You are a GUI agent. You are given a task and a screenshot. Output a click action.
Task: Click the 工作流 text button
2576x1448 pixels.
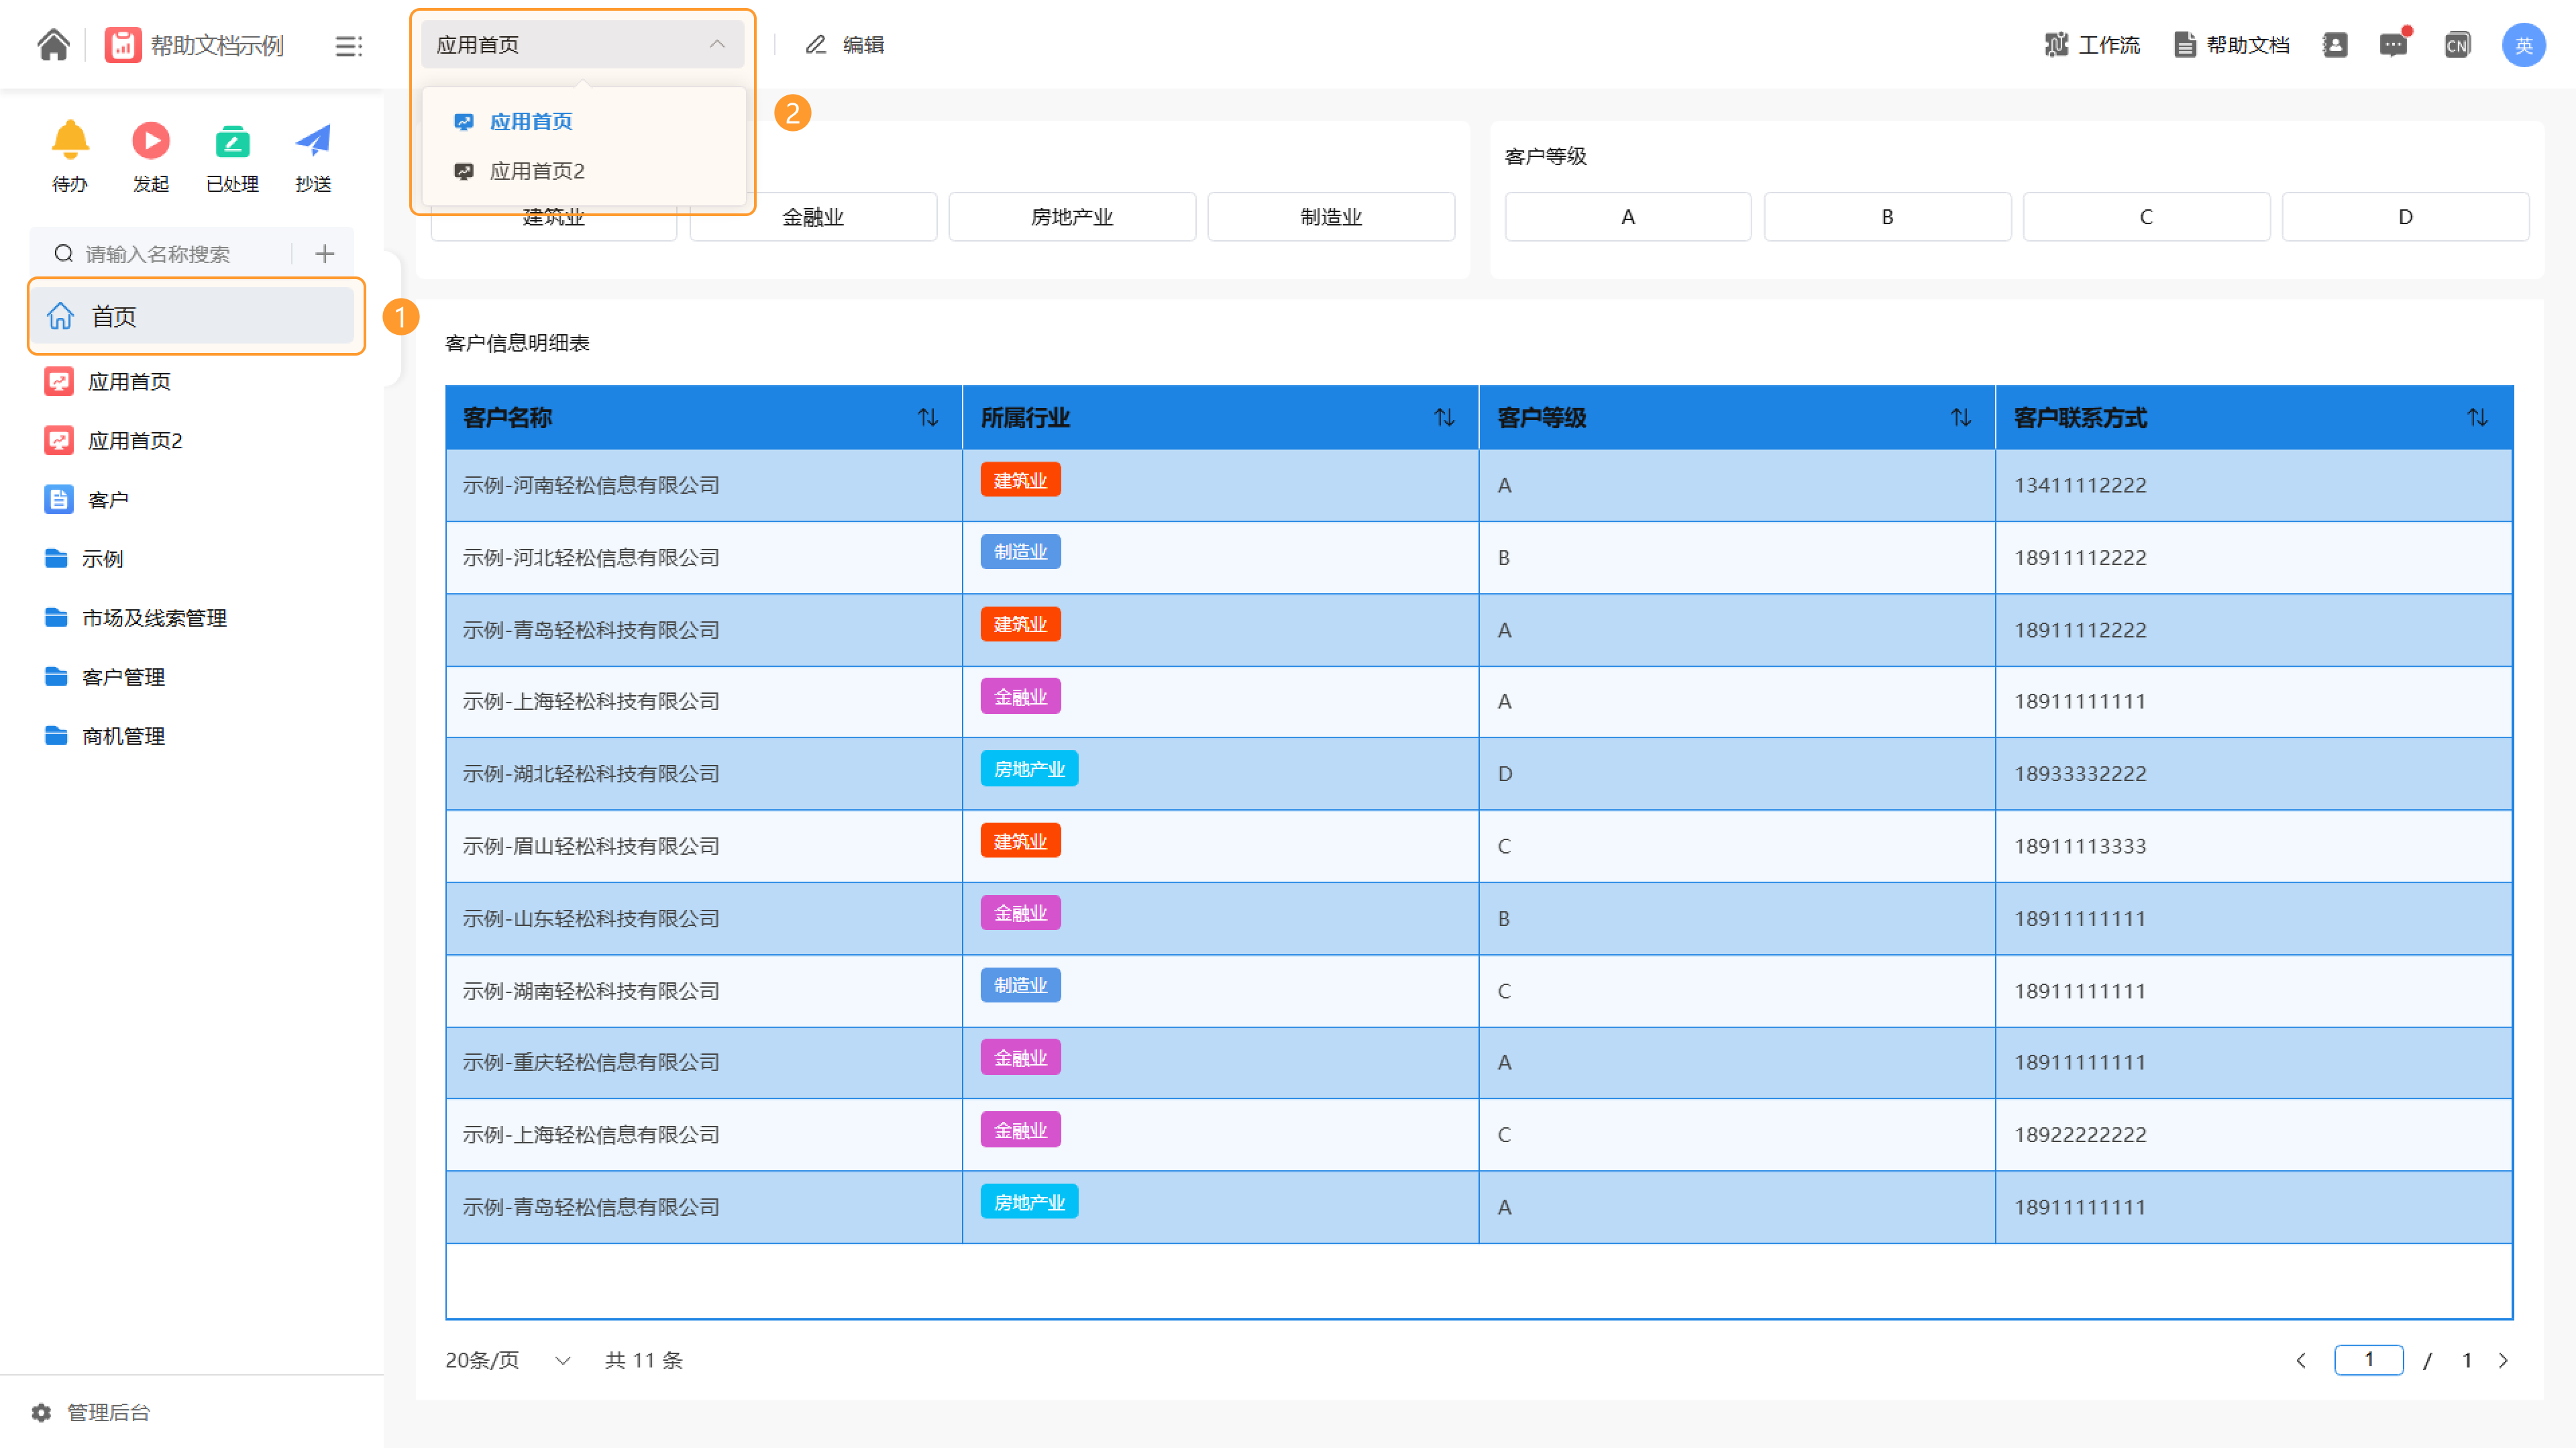point(2109,45)
